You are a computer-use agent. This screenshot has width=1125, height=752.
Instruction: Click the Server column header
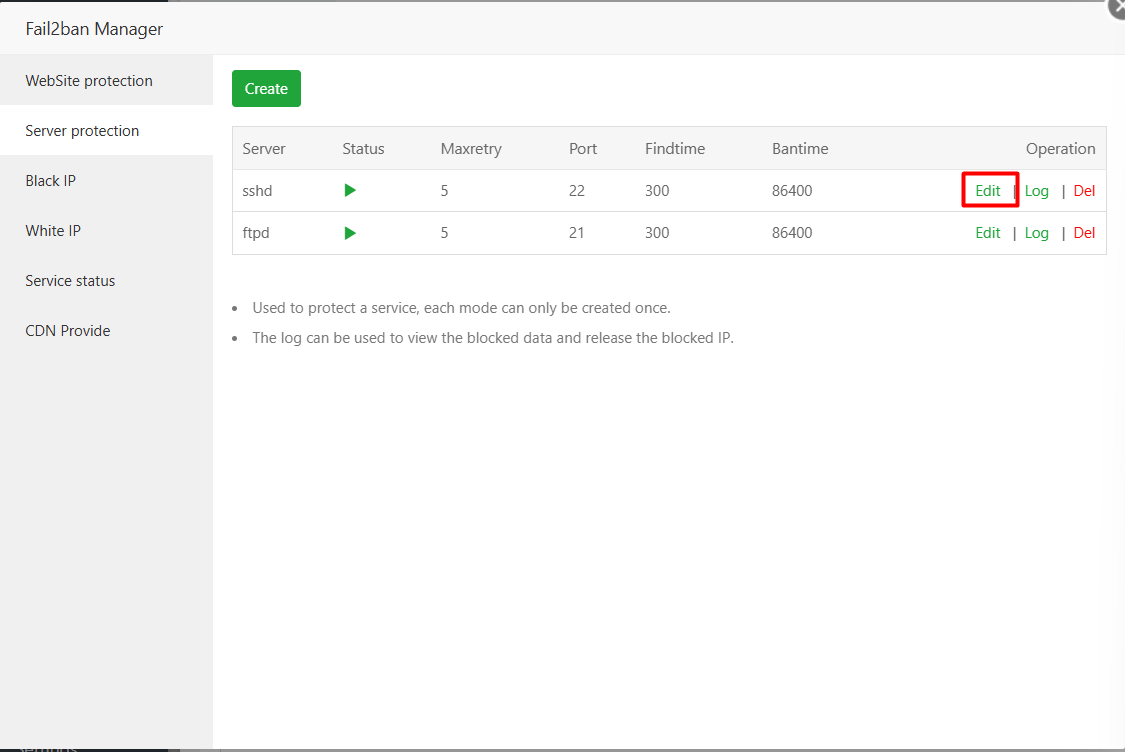click(264, 148)
